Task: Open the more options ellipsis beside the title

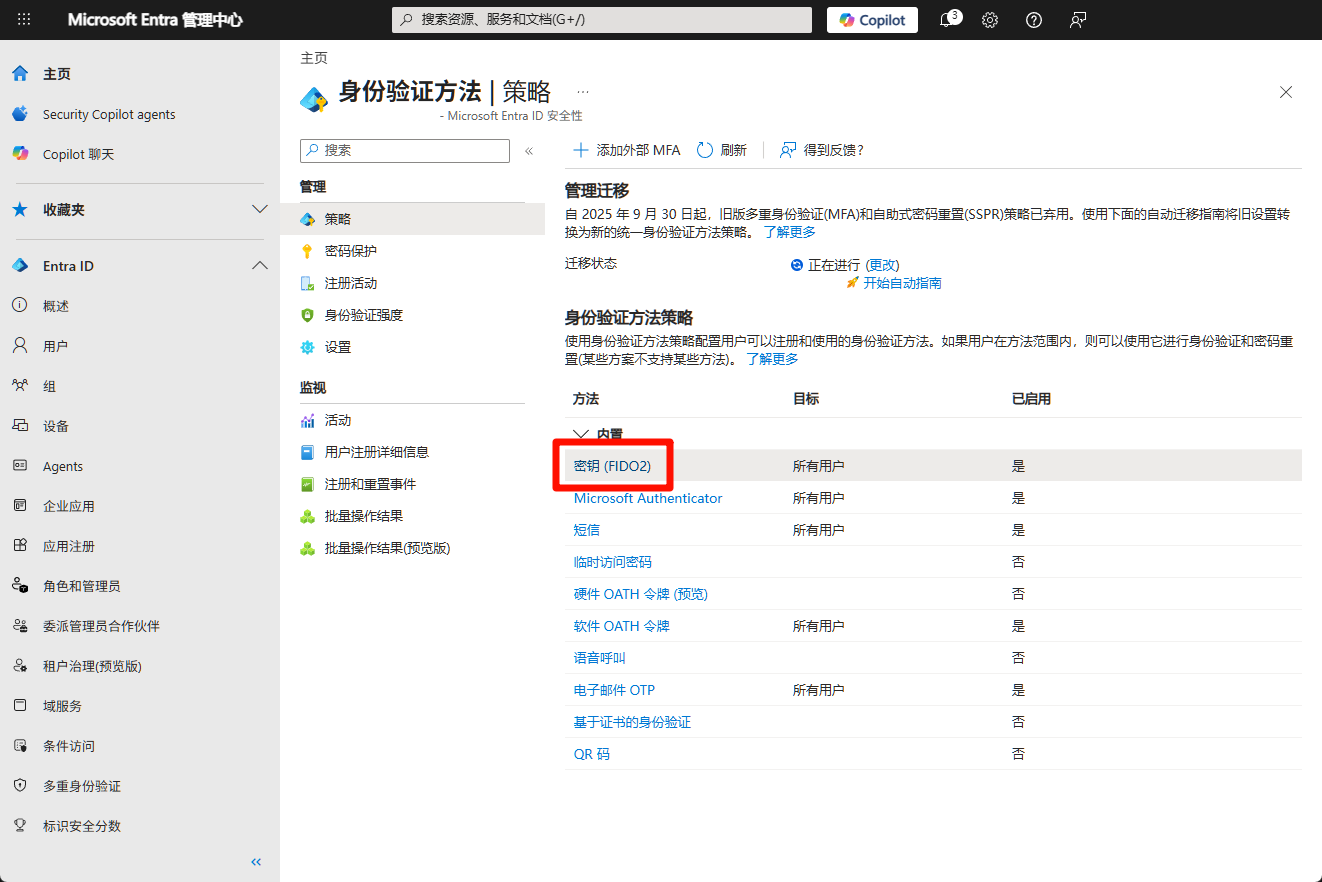Action: point(583,91)
